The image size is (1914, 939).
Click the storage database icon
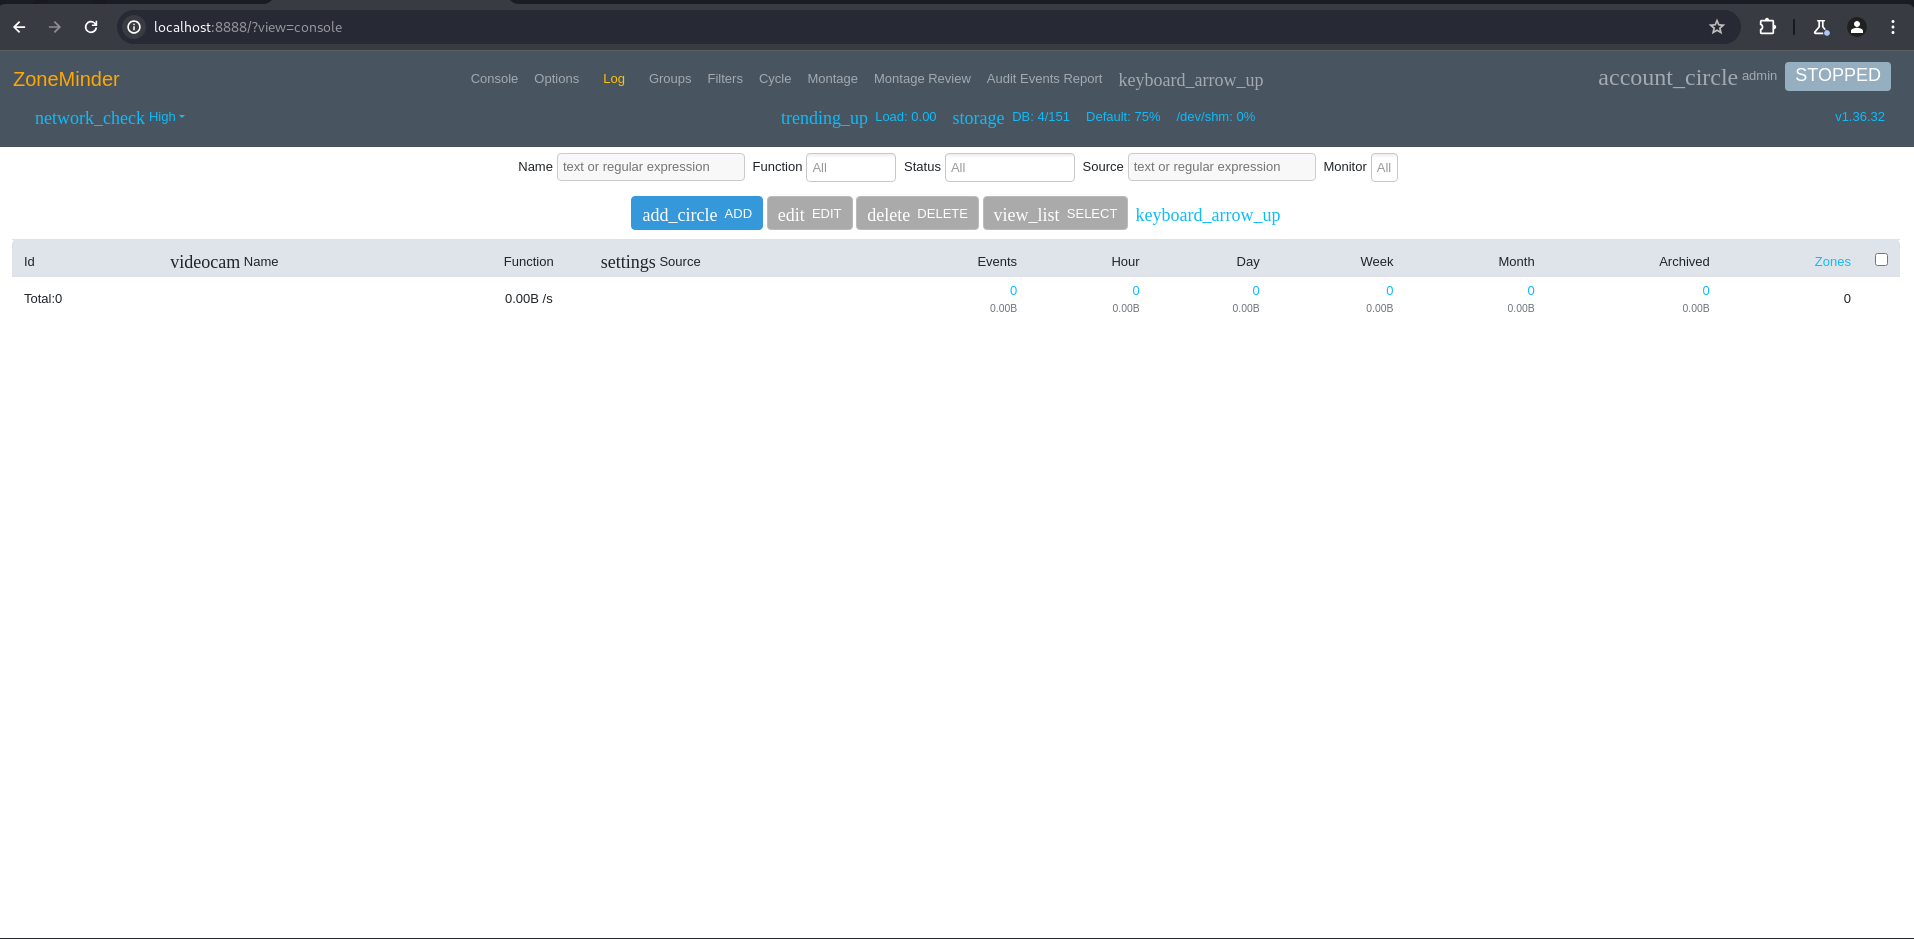point(977,118)
